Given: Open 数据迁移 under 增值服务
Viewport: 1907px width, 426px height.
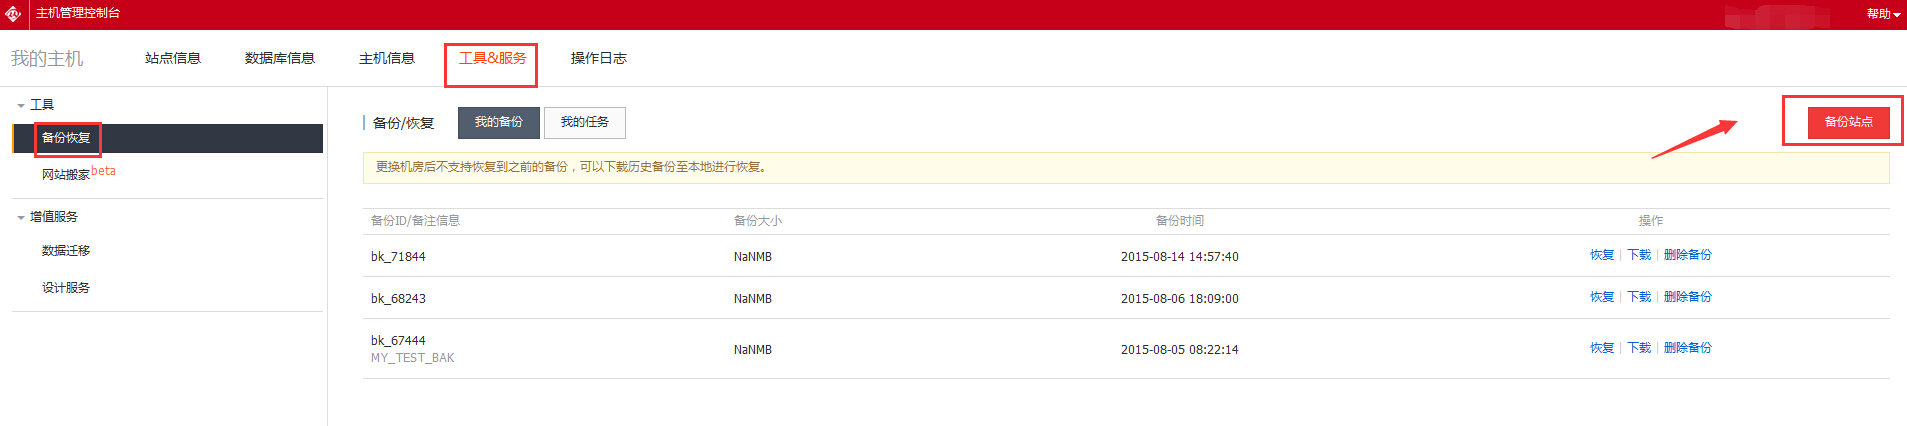Looking at the screenshot, I should coord(66,251).
